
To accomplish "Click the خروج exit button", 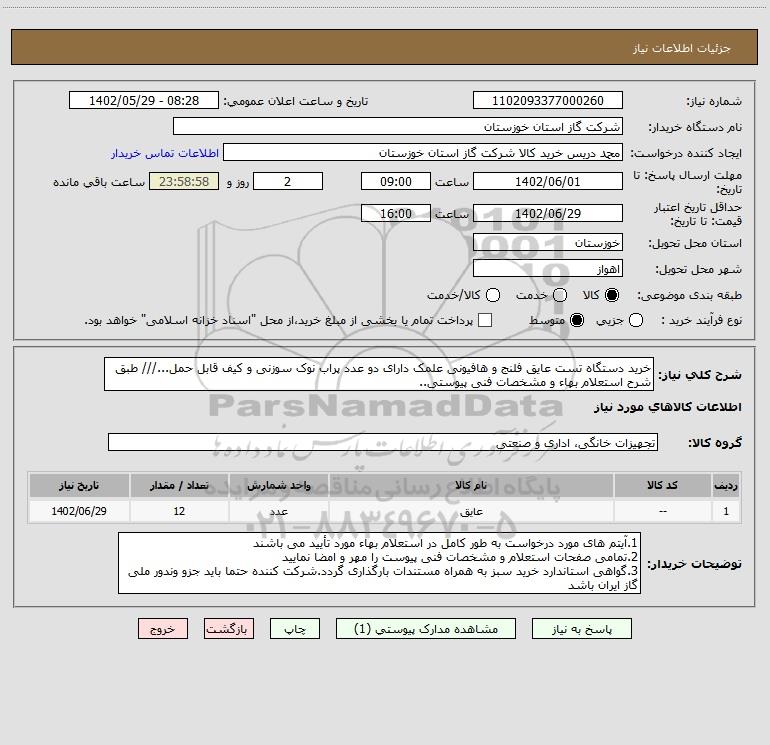I will (x=163, y=629).
